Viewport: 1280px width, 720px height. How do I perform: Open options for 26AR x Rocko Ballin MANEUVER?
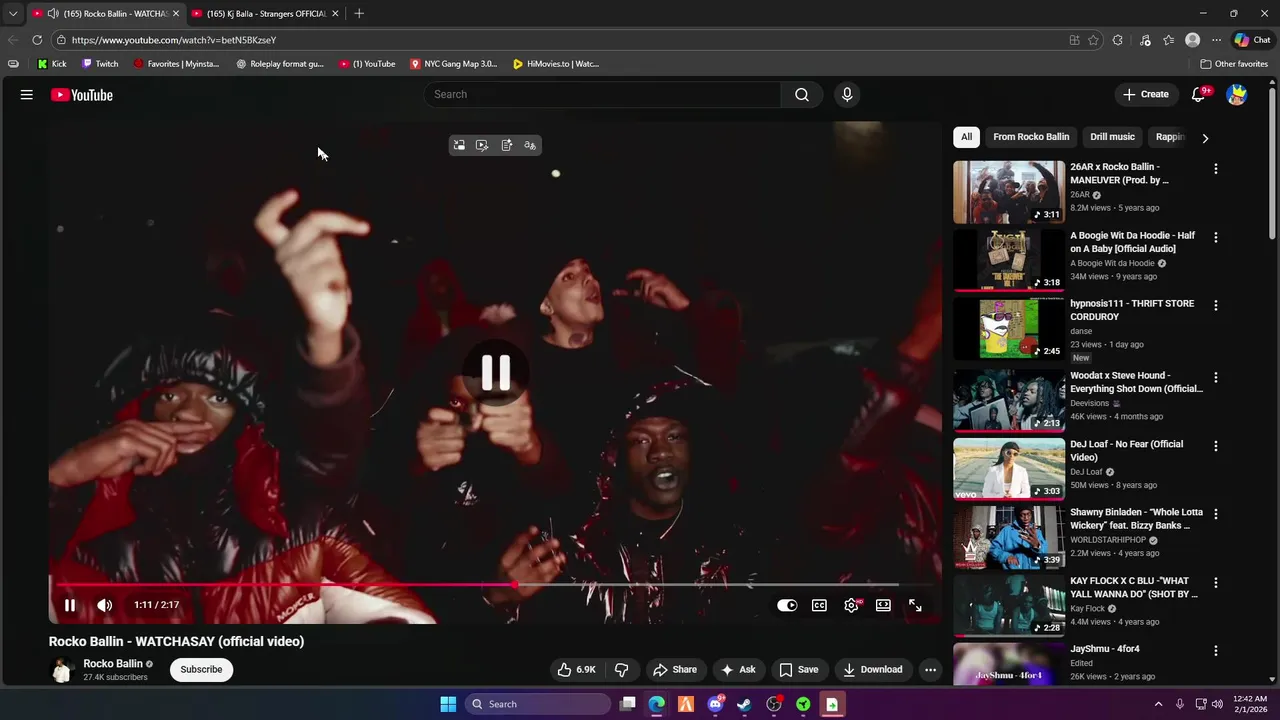[1216, 169]
